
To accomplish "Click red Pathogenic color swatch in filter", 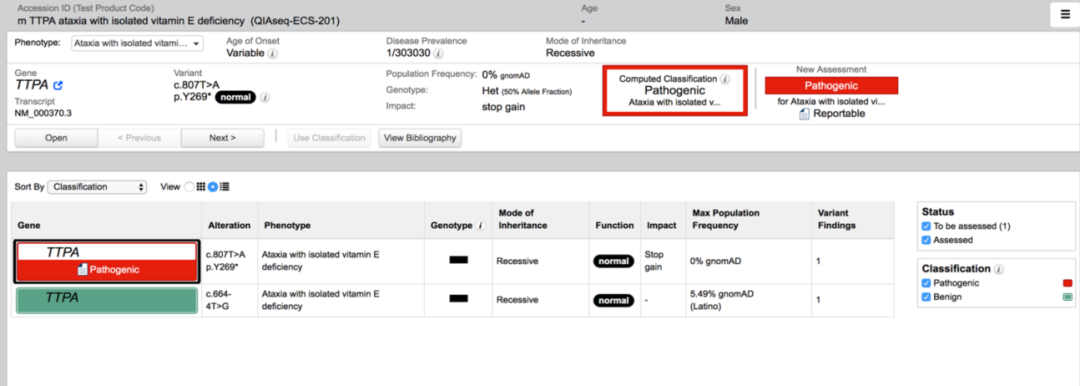I will (x=1068, y=283).
